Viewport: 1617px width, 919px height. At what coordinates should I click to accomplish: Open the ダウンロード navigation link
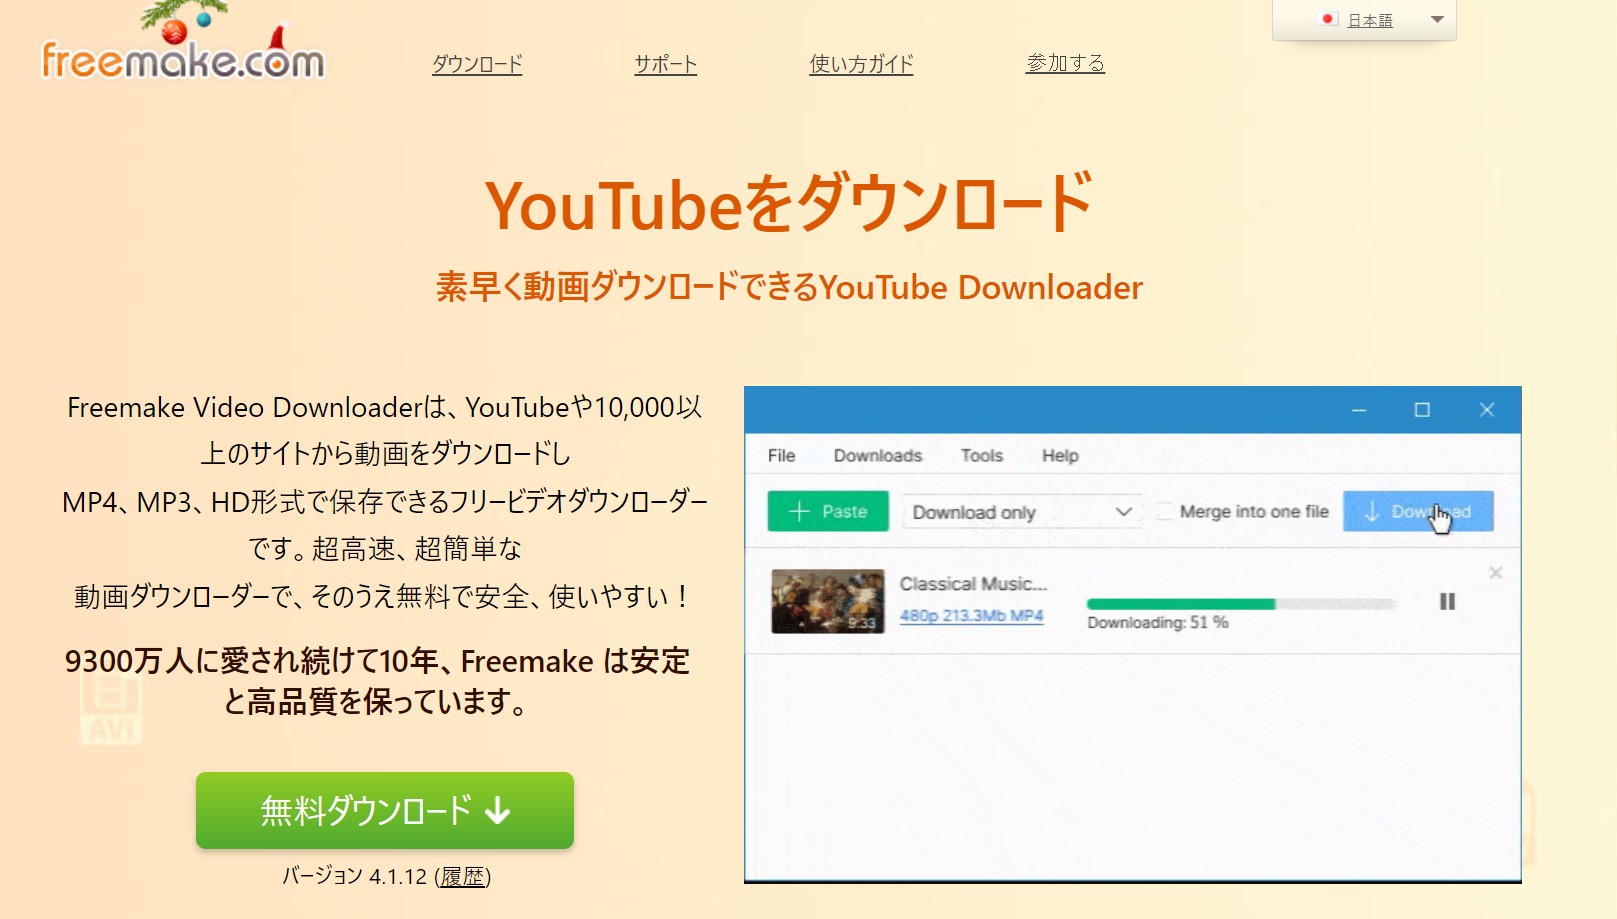coord(477,64)
